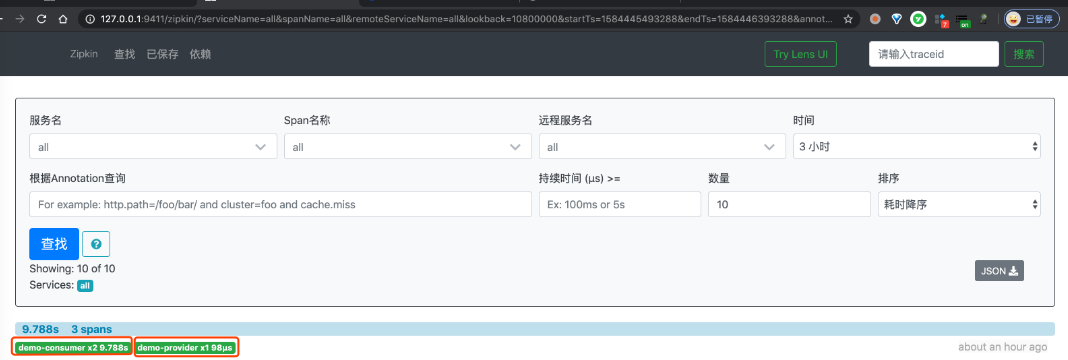Focus the 根据Annotation查询 input field
The image size is (1068, 360).
(x=280, y=204)
